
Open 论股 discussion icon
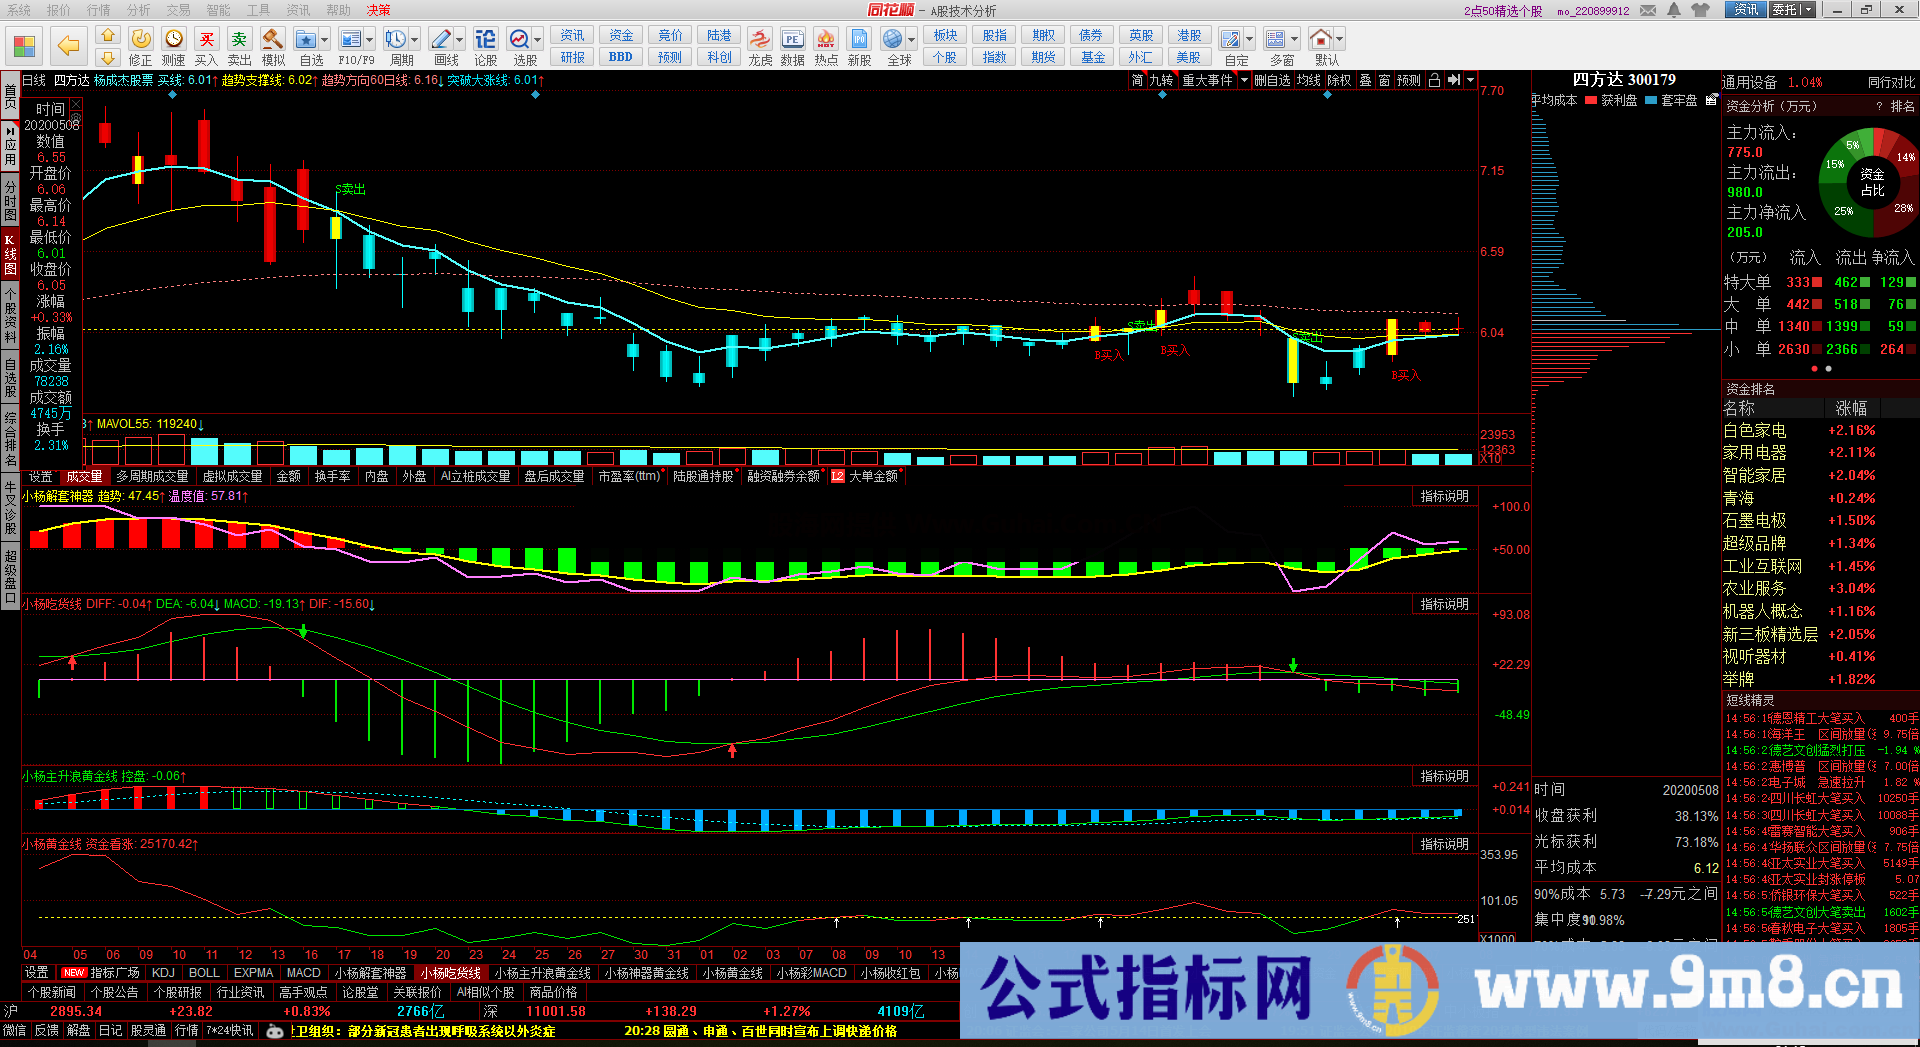pos(484,40)
